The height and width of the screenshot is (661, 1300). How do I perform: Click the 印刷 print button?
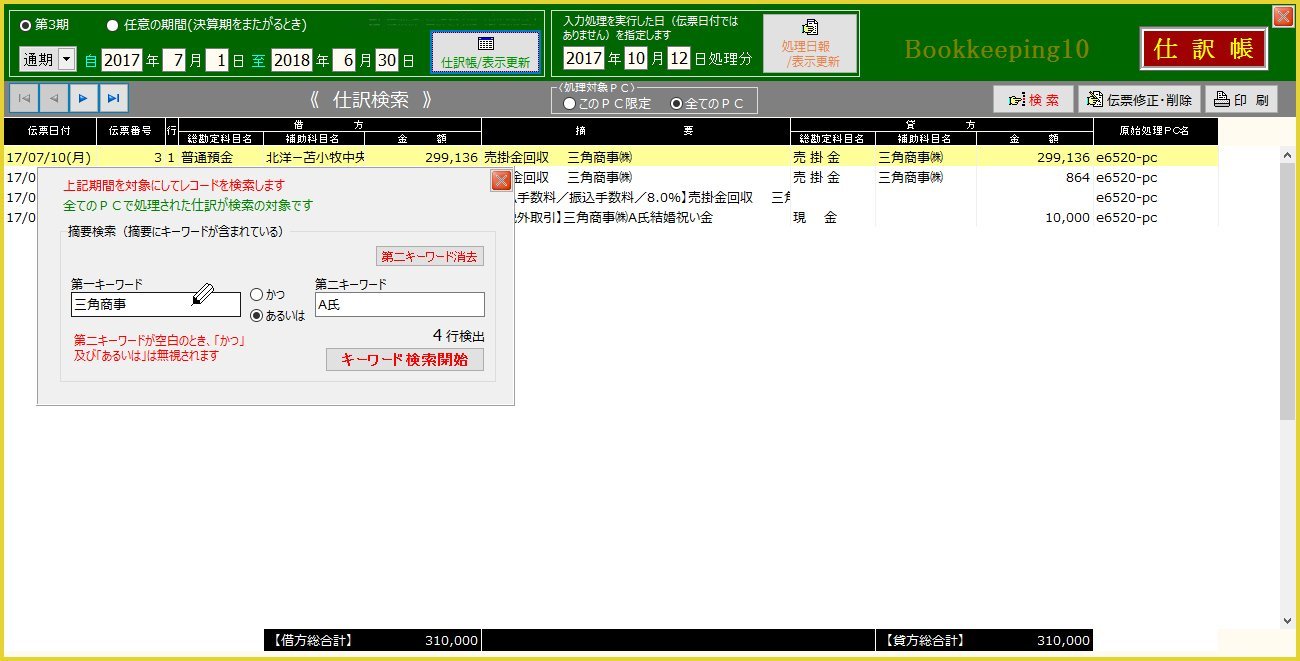click(x=1241, y=99)
